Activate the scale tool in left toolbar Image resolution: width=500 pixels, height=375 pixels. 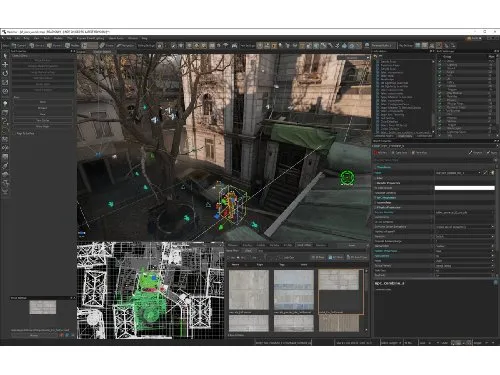click(5, 82)
